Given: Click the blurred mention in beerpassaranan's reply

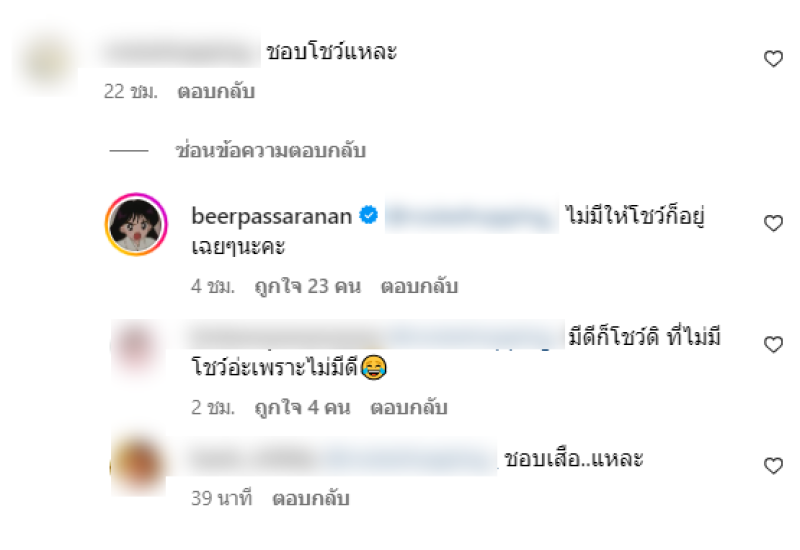Looking at the screenshot, I should (x=471, y=217).
